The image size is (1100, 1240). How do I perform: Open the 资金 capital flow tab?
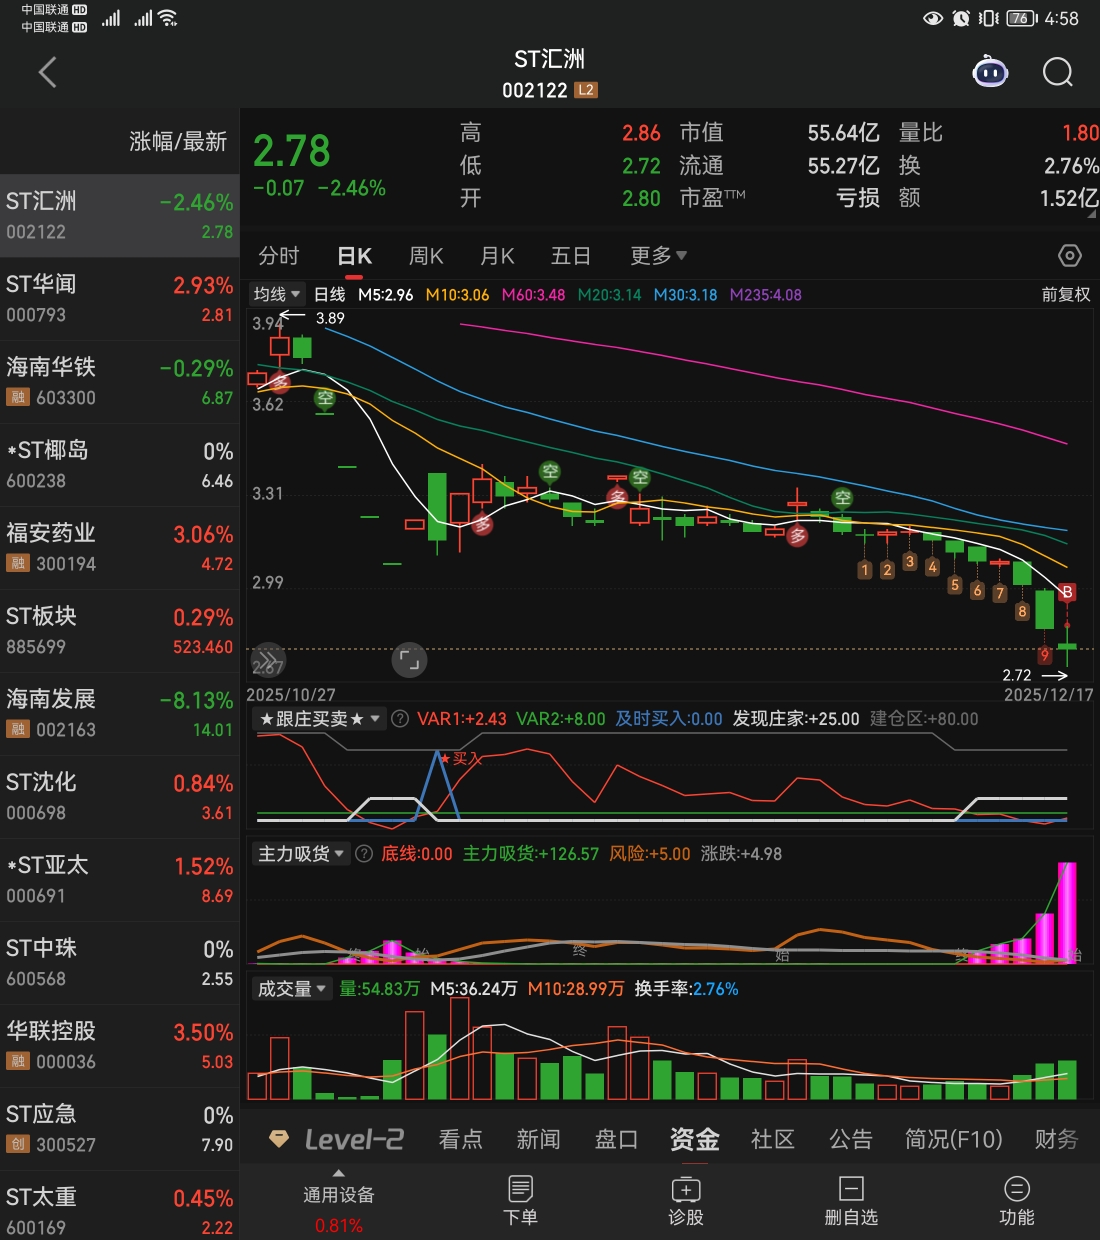tap(695, 1139)
